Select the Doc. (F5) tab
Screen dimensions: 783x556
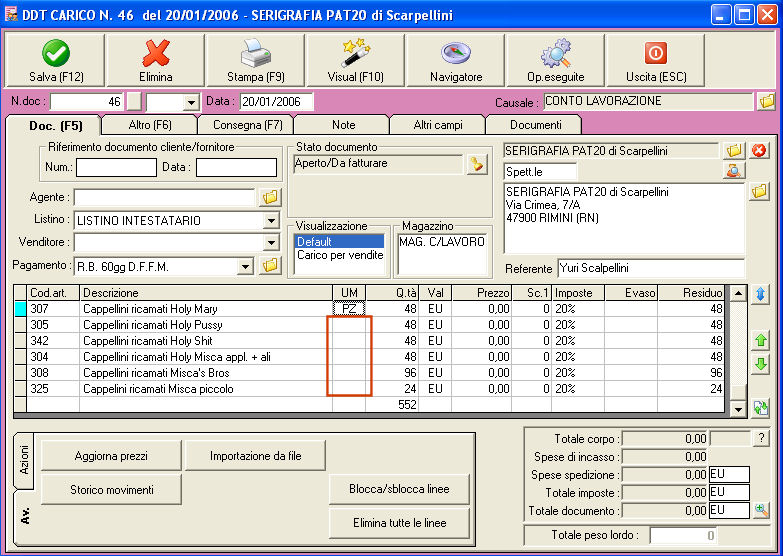pos(55,125)
